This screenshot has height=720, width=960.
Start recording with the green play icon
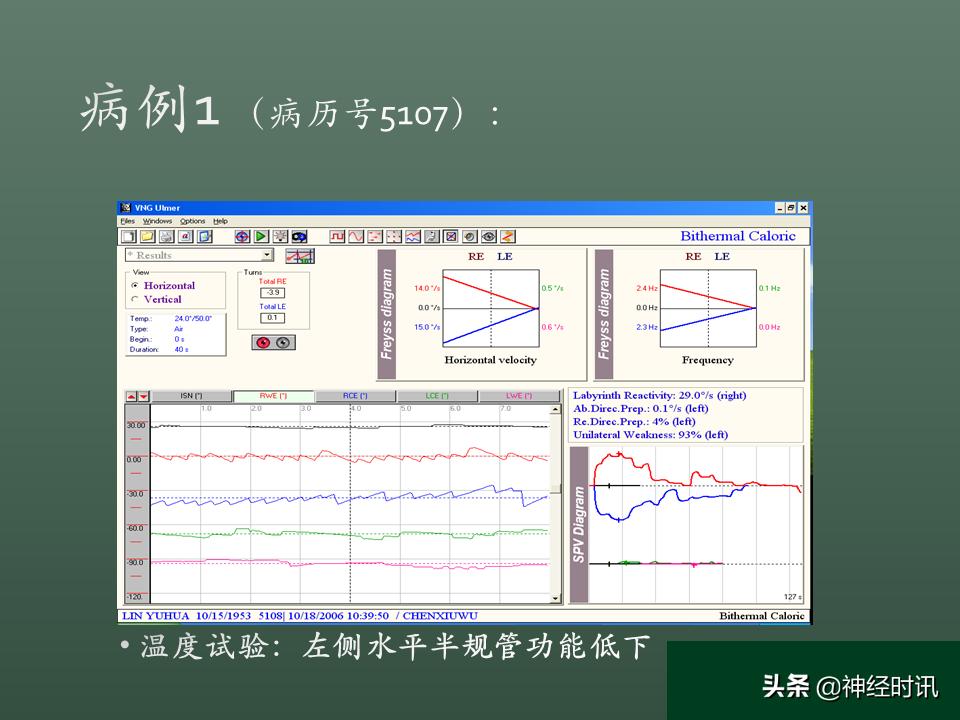[x=261, y=236]
